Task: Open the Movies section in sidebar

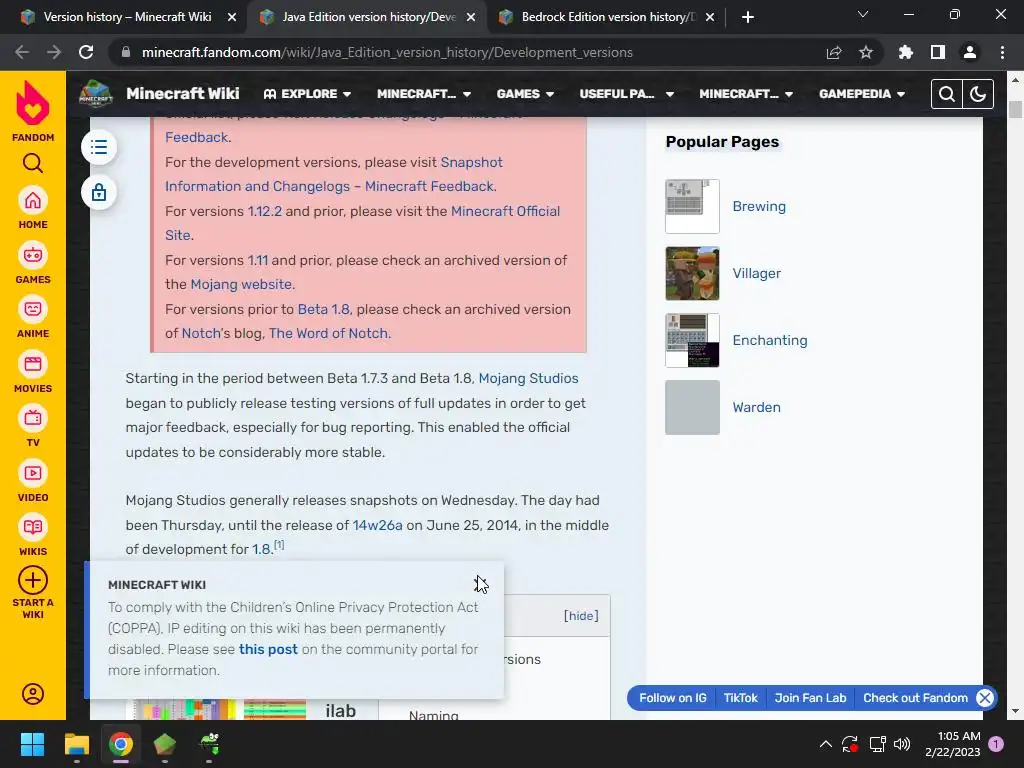Action: pyautogui.click(x=33, y=372)
